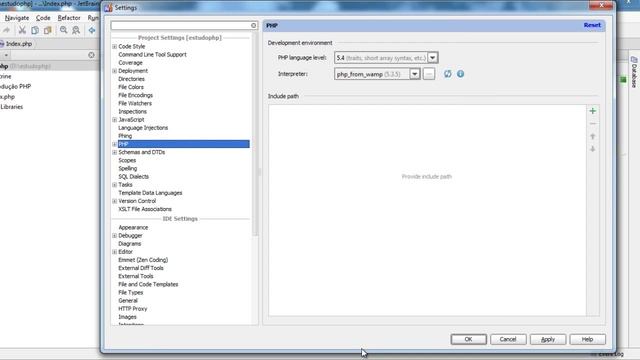640x360 pixels.
Task: Select Template Data Languages item
Action: click(x=150, y=193)
